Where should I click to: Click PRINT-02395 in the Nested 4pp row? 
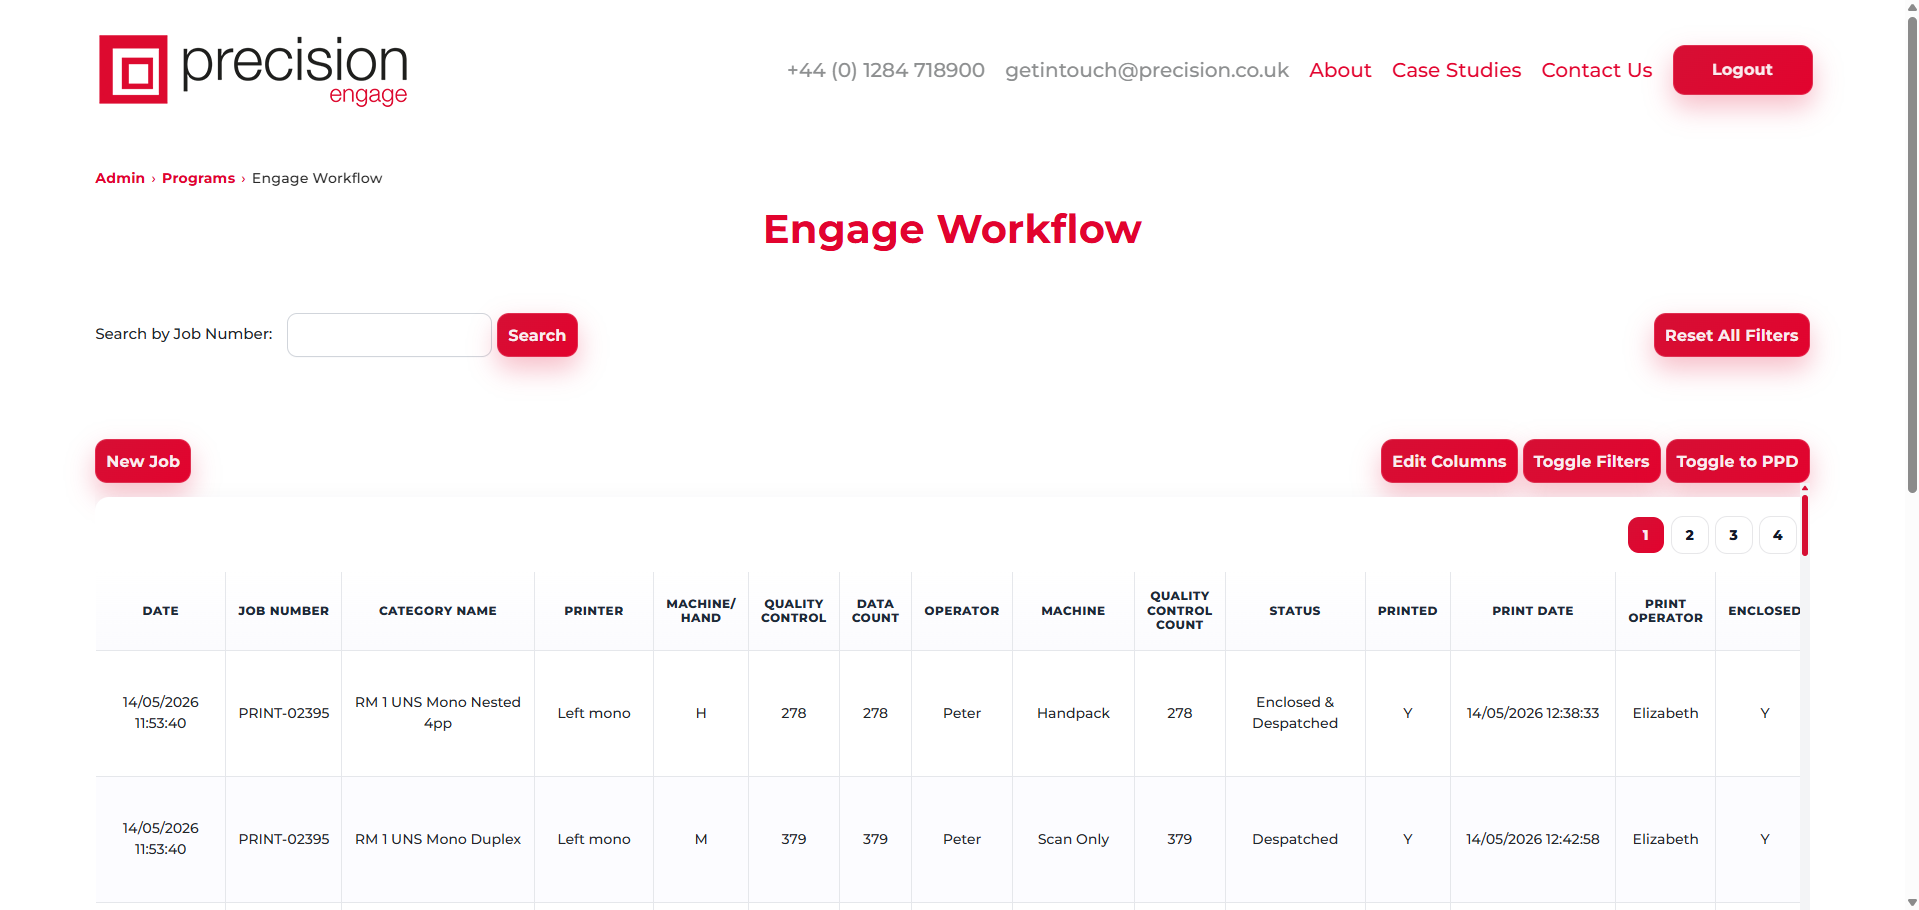click(x=283, y=713)
